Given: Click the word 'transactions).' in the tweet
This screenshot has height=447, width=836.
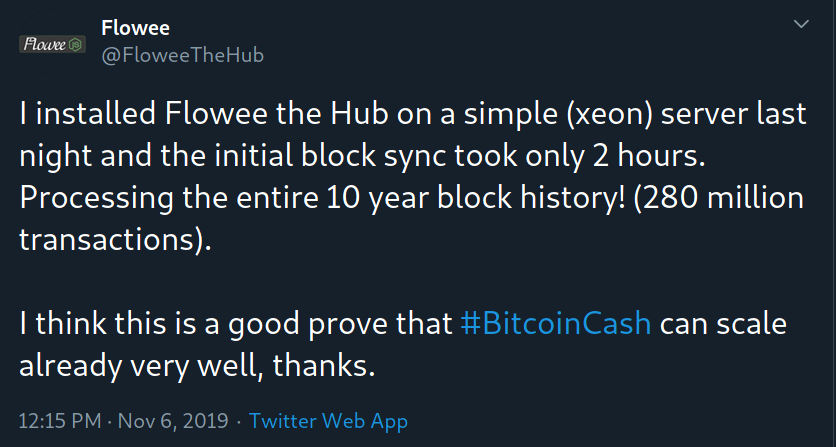Looking at the screenshot, I should 115,240.
